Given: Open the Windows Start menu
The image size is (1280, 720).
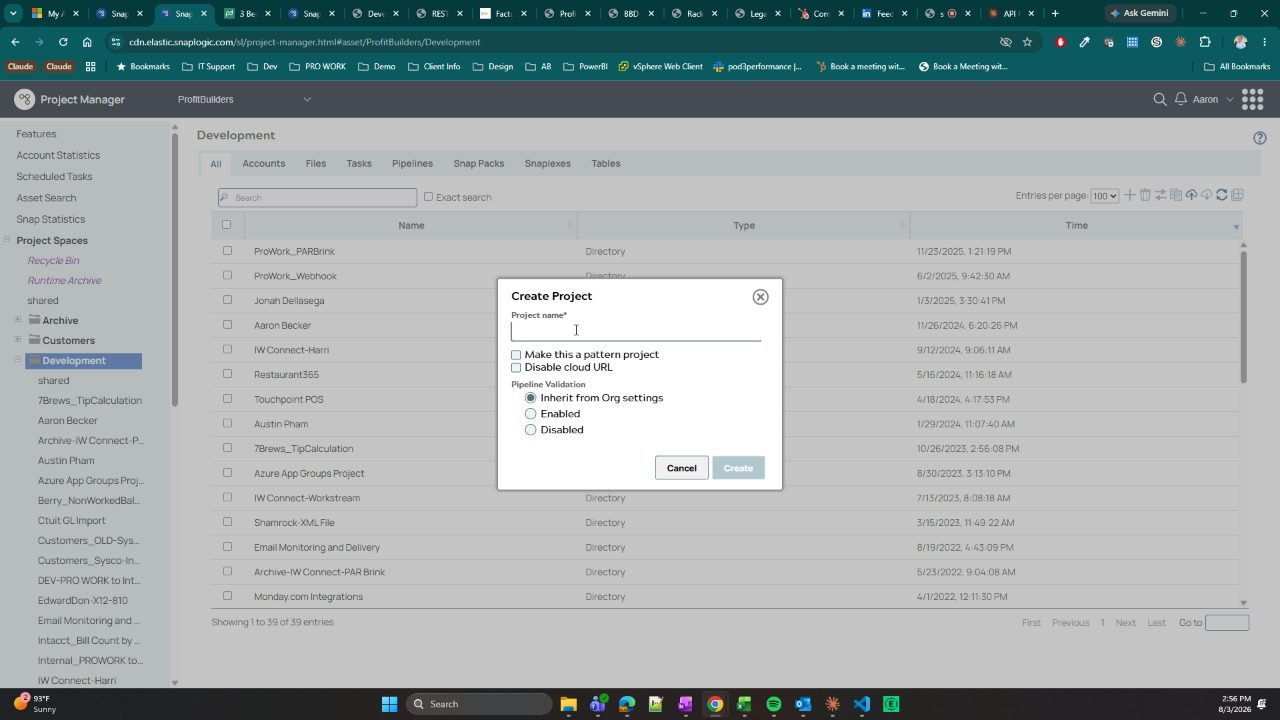Looking at the screenshot, I should pyautogui.click(x=390, y=704).
